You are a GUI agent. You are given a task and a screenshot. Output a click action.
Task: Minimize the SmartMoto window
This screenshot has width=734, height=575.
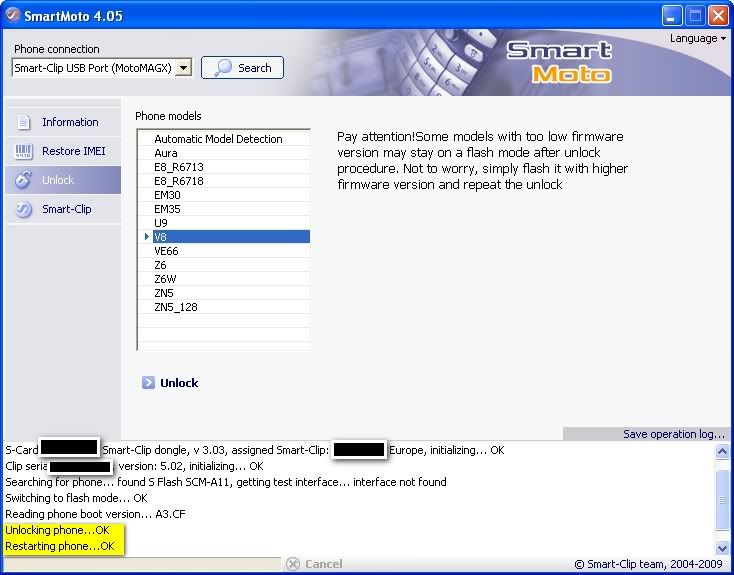(x=672, y=16)
